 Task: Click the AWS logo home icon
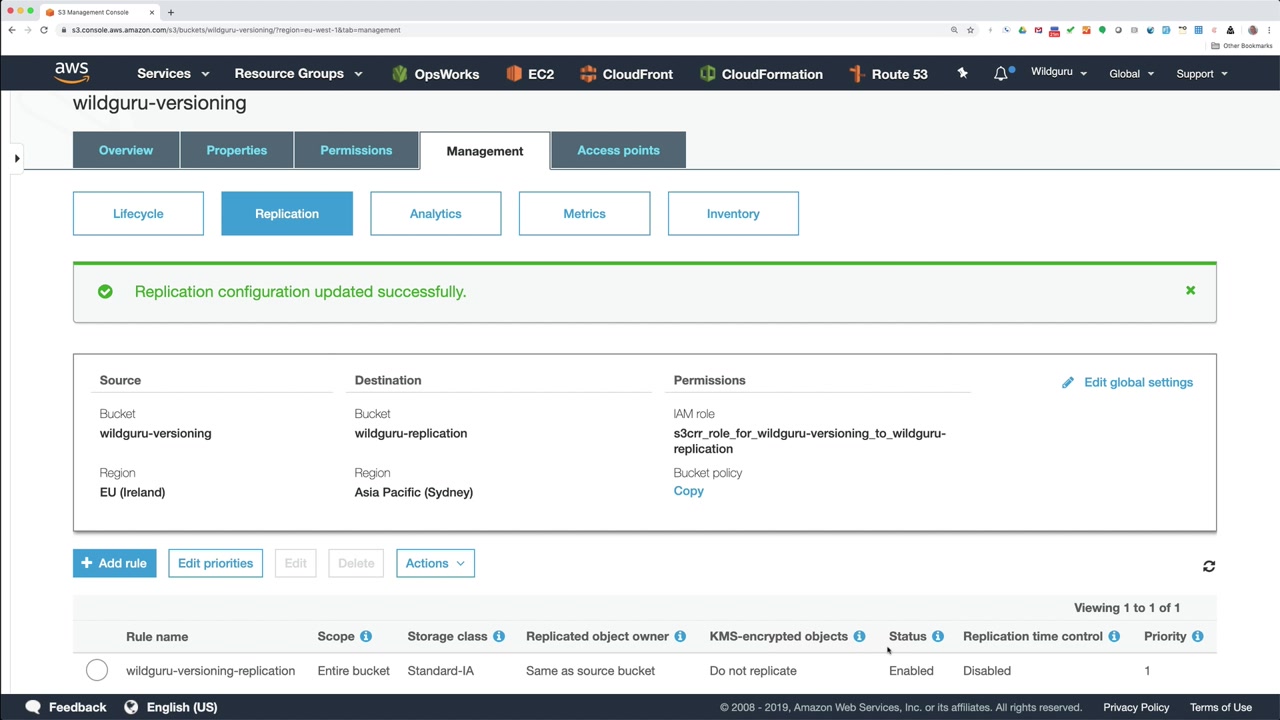(72, 73)
